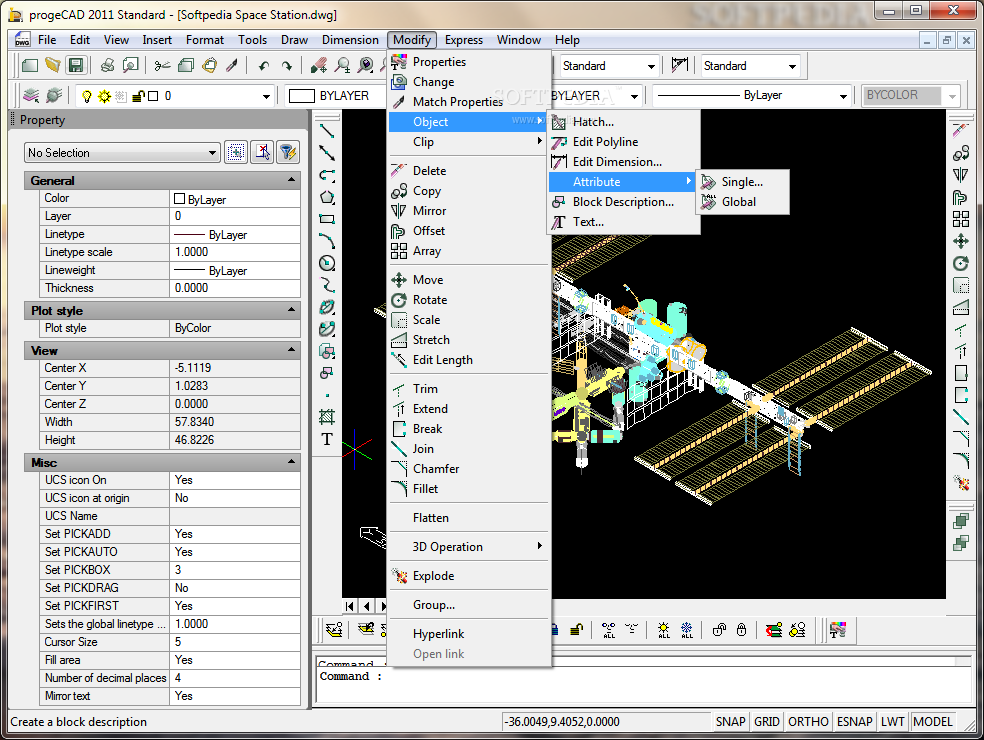Click the Print Preview icon
984x740 pixels.
[x=131, y=65]
